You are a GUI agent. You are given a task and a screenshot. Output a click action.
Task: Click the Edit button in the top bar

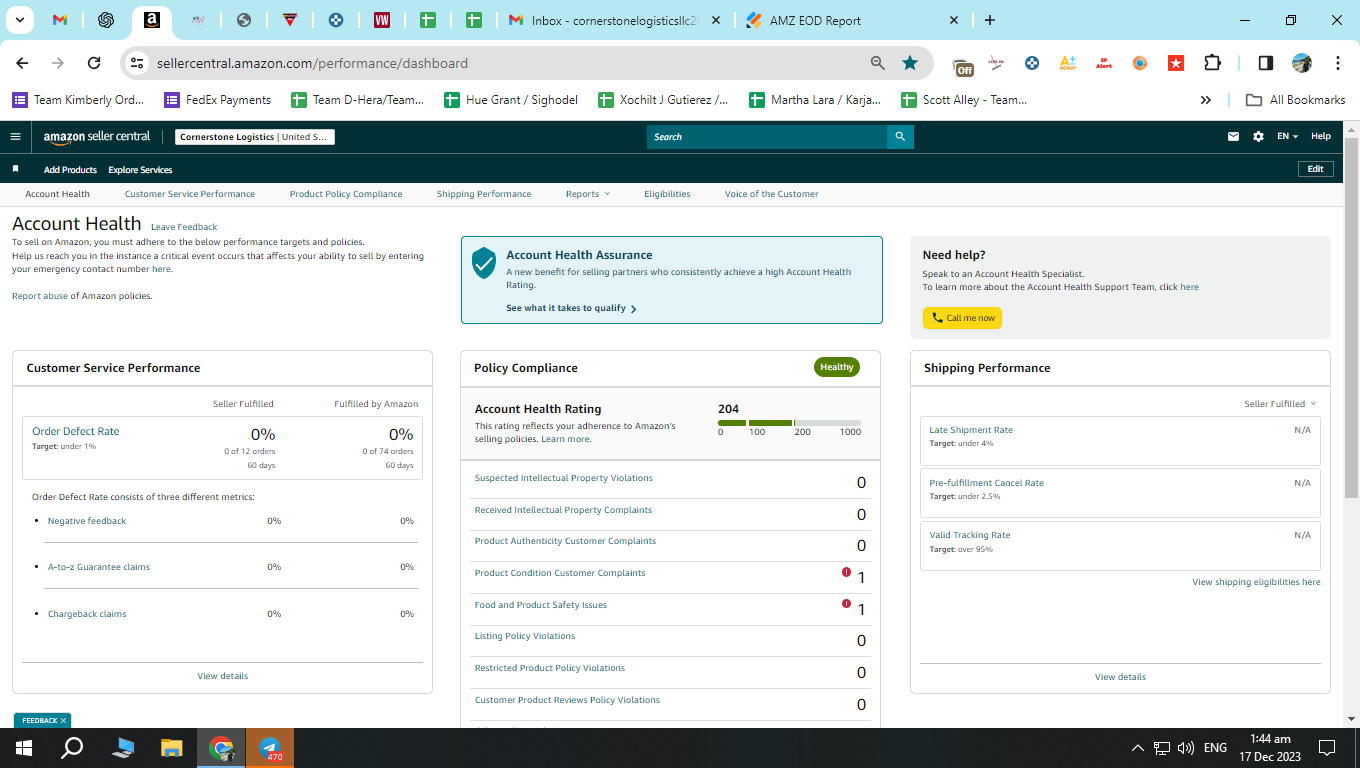click(1315, 169)
